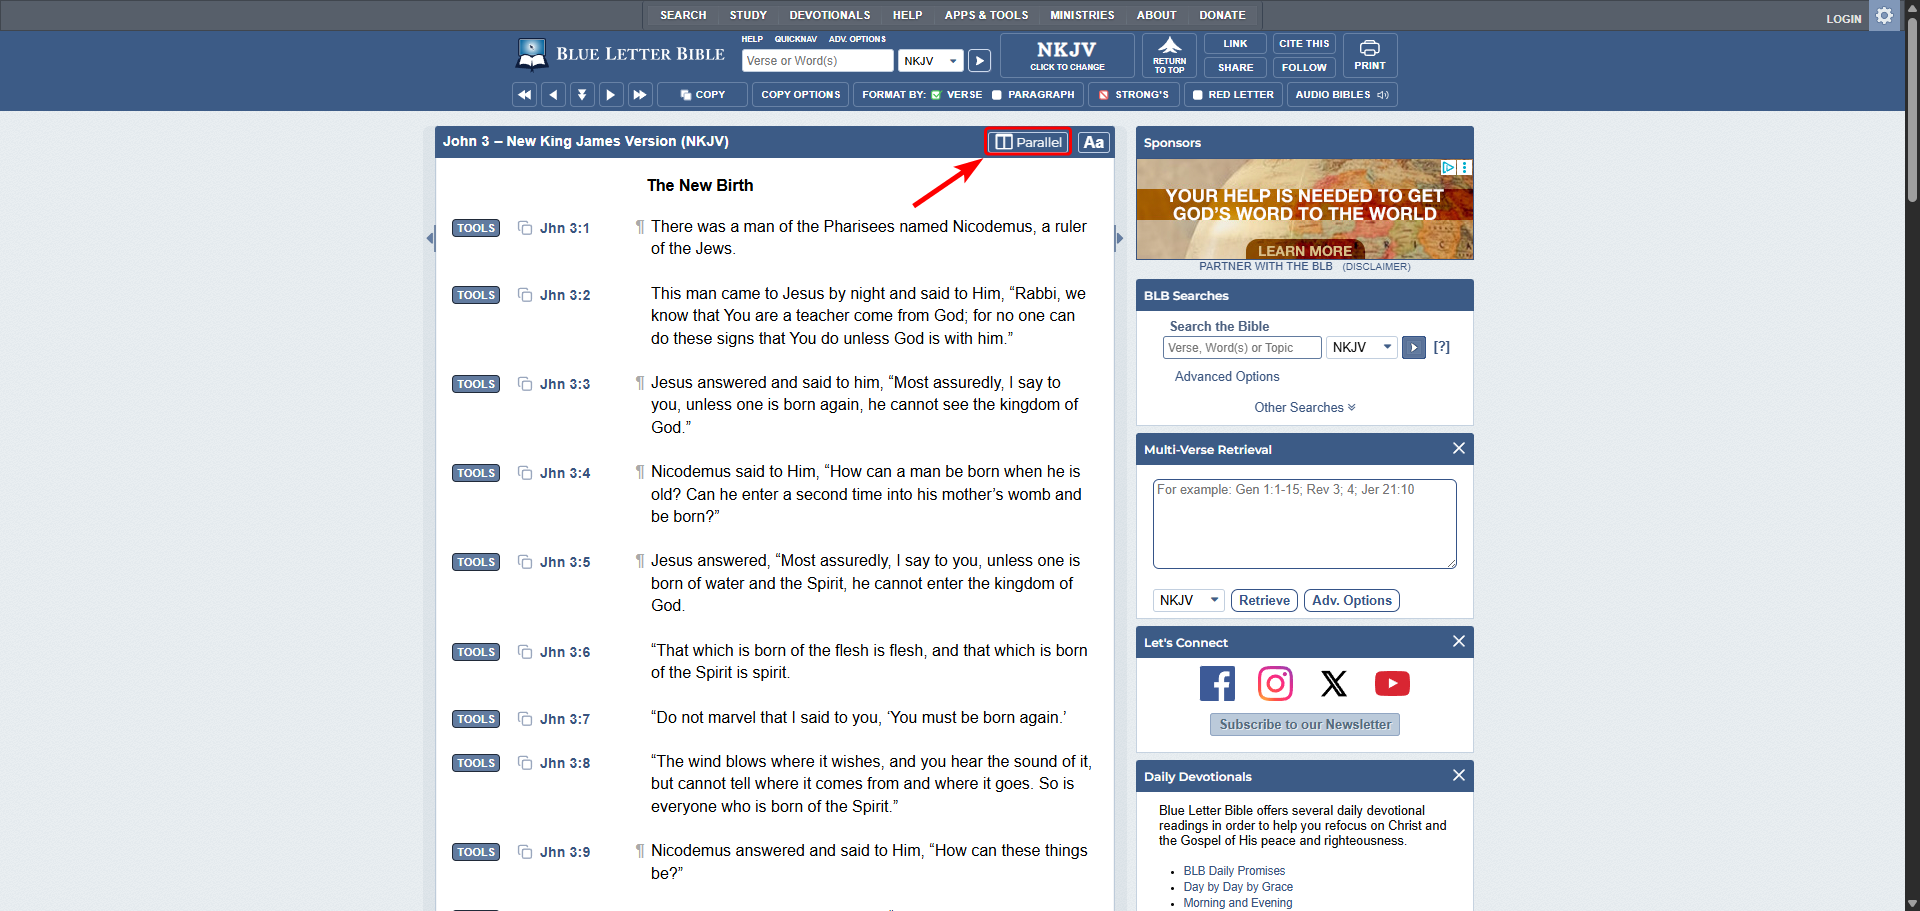Toggle the Strong's checkbox
Screen dimensions: 1920x911
click(1104, 95)
